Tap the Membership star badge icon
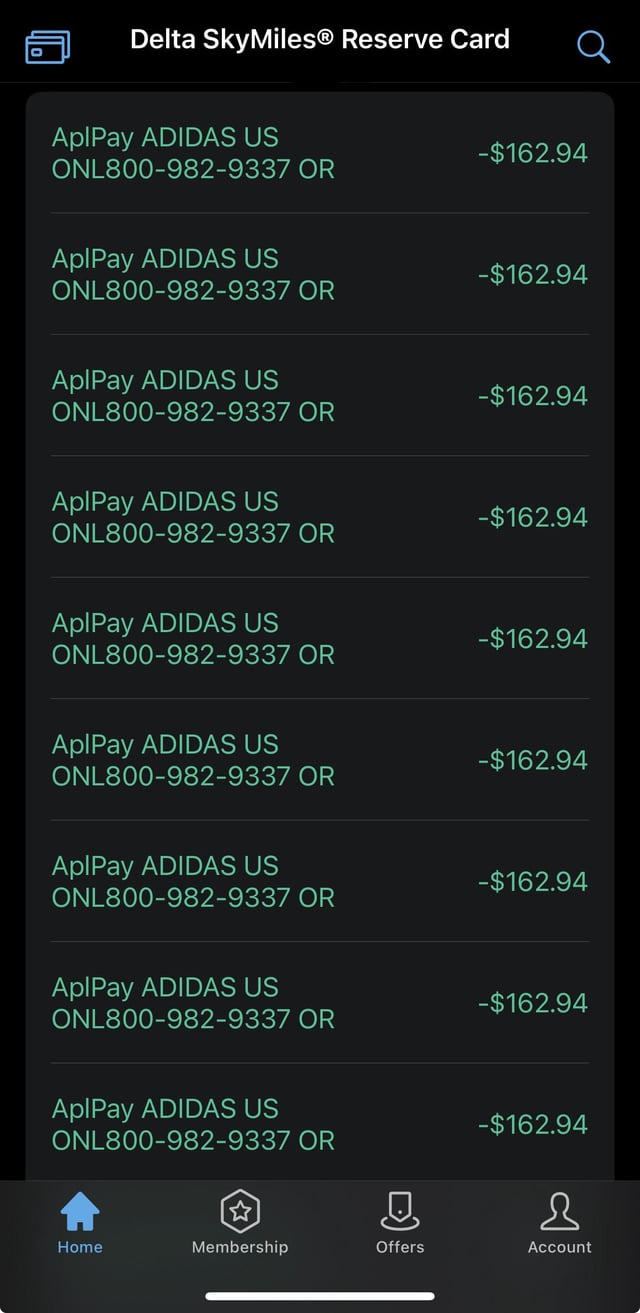This screenshot has width=640, height=1313. [x=240, y=1211]
